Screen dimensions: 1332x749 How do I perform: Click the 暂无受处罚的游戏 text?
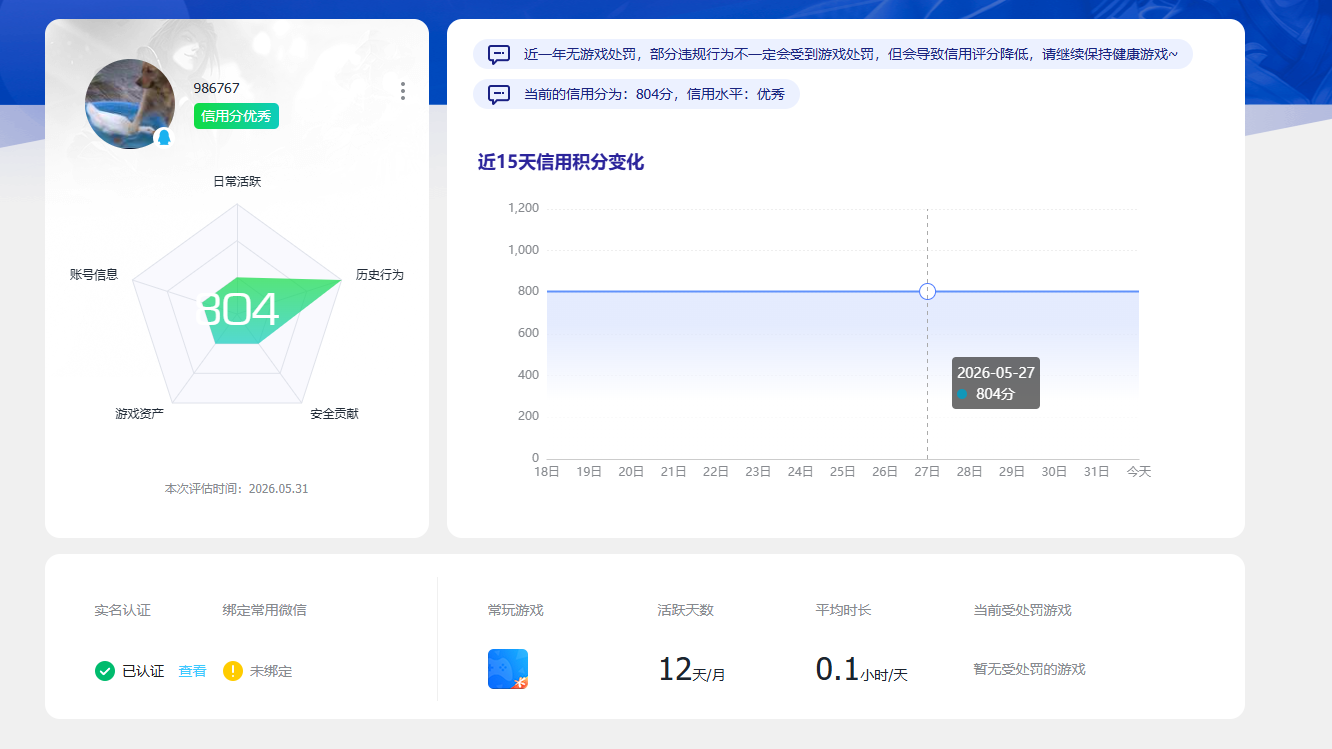point(1030,669)
